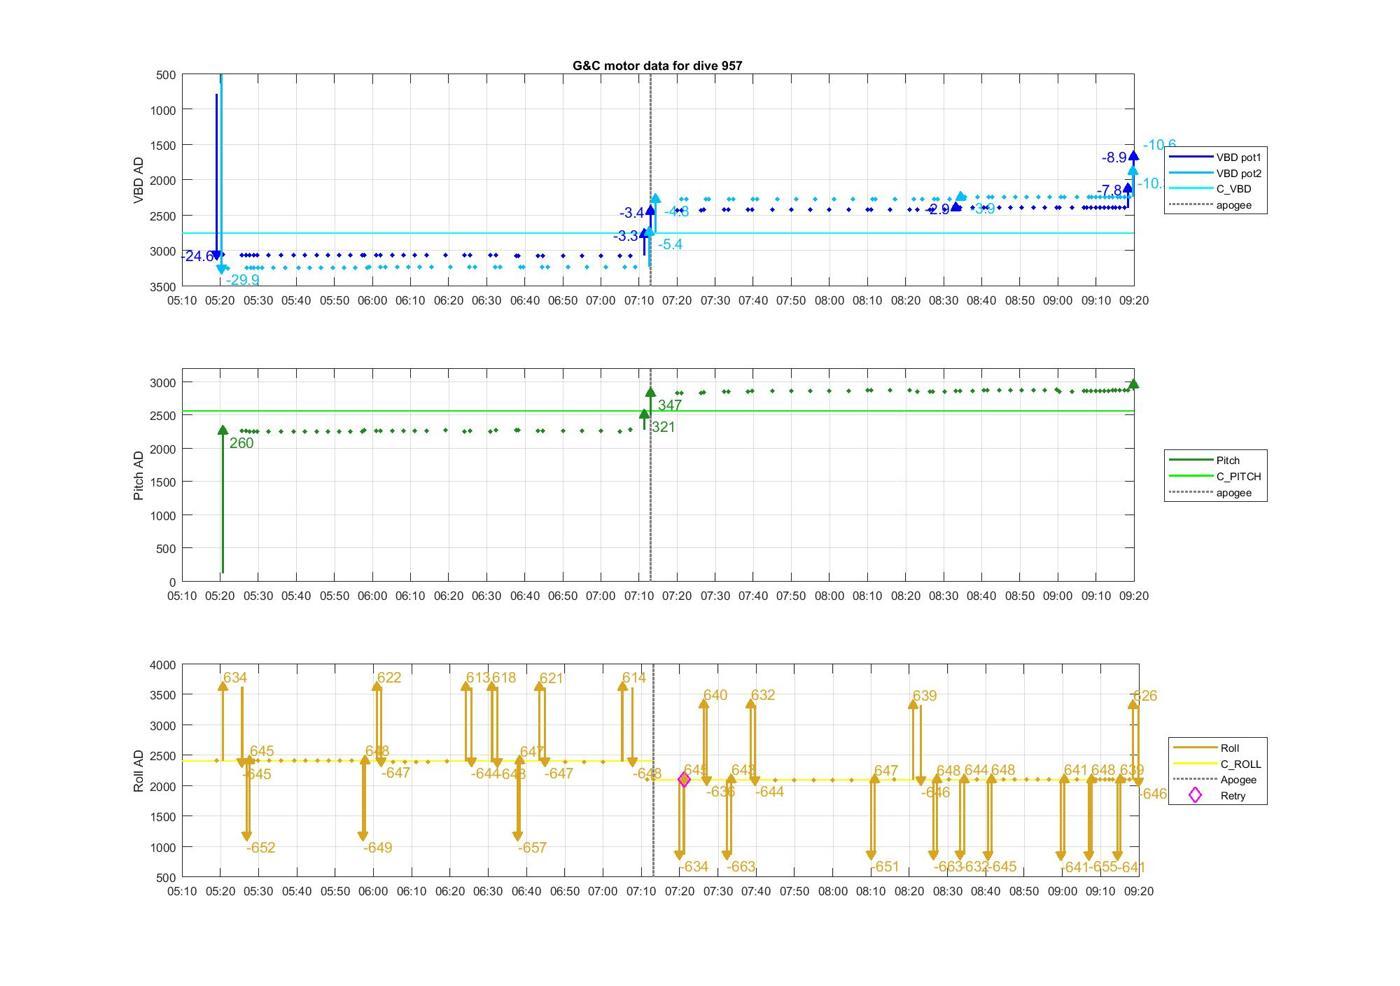Click the 'Roll AD' axis label

click(139, 771)
